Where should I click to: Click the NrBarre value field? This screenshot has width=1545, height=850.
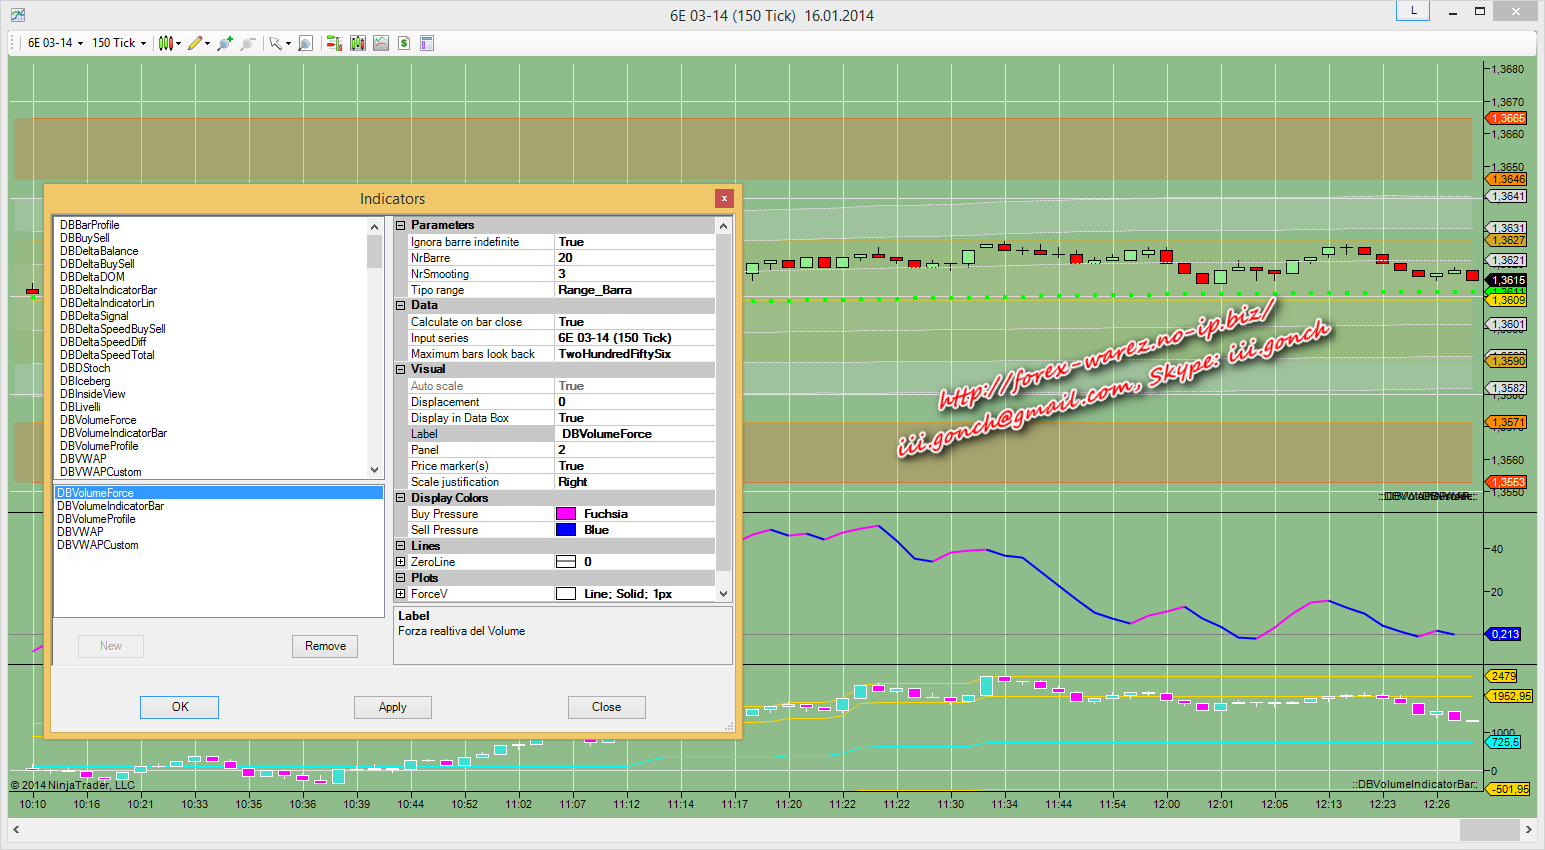(634, 258)
